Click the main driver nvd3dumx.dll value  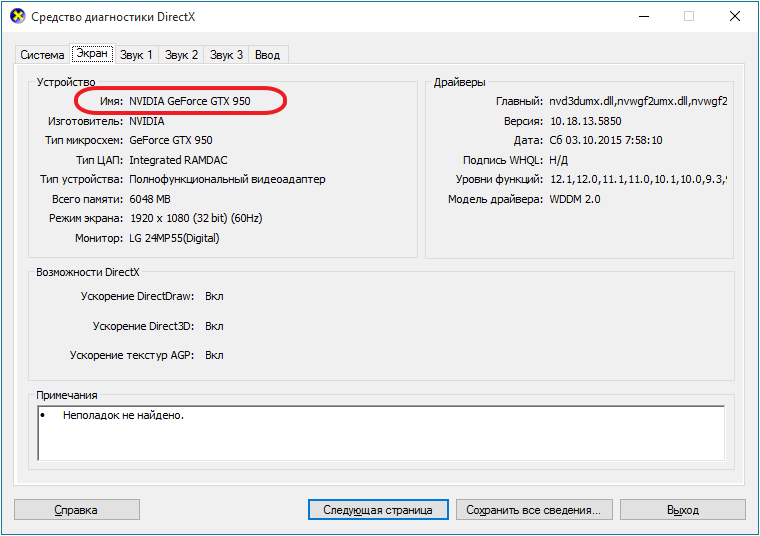(638, 101)
